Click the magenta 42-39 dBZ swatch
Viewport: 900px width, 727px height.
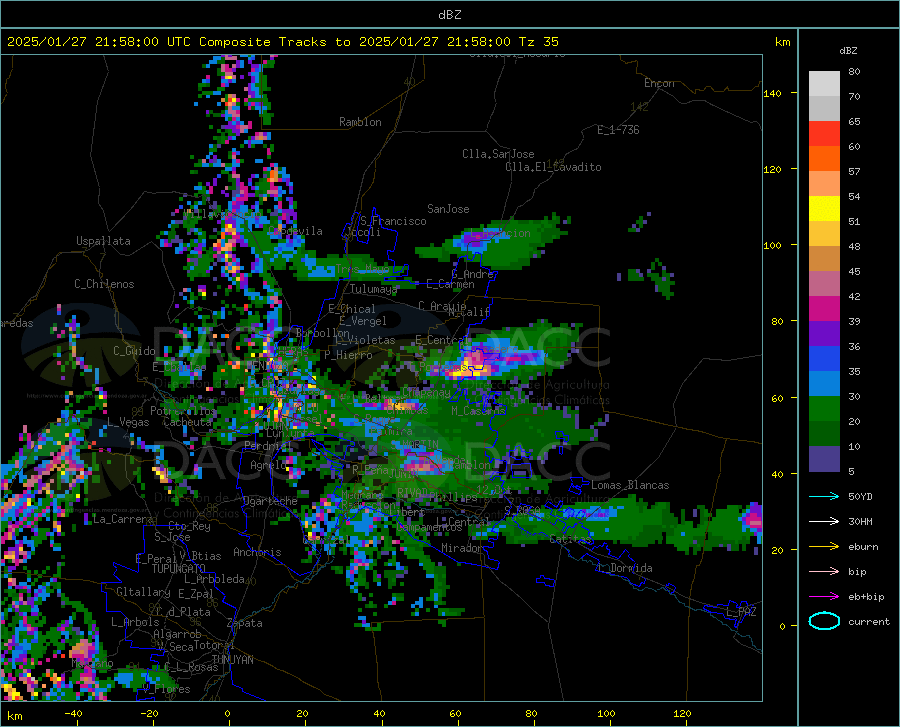[x=824, y=309]
